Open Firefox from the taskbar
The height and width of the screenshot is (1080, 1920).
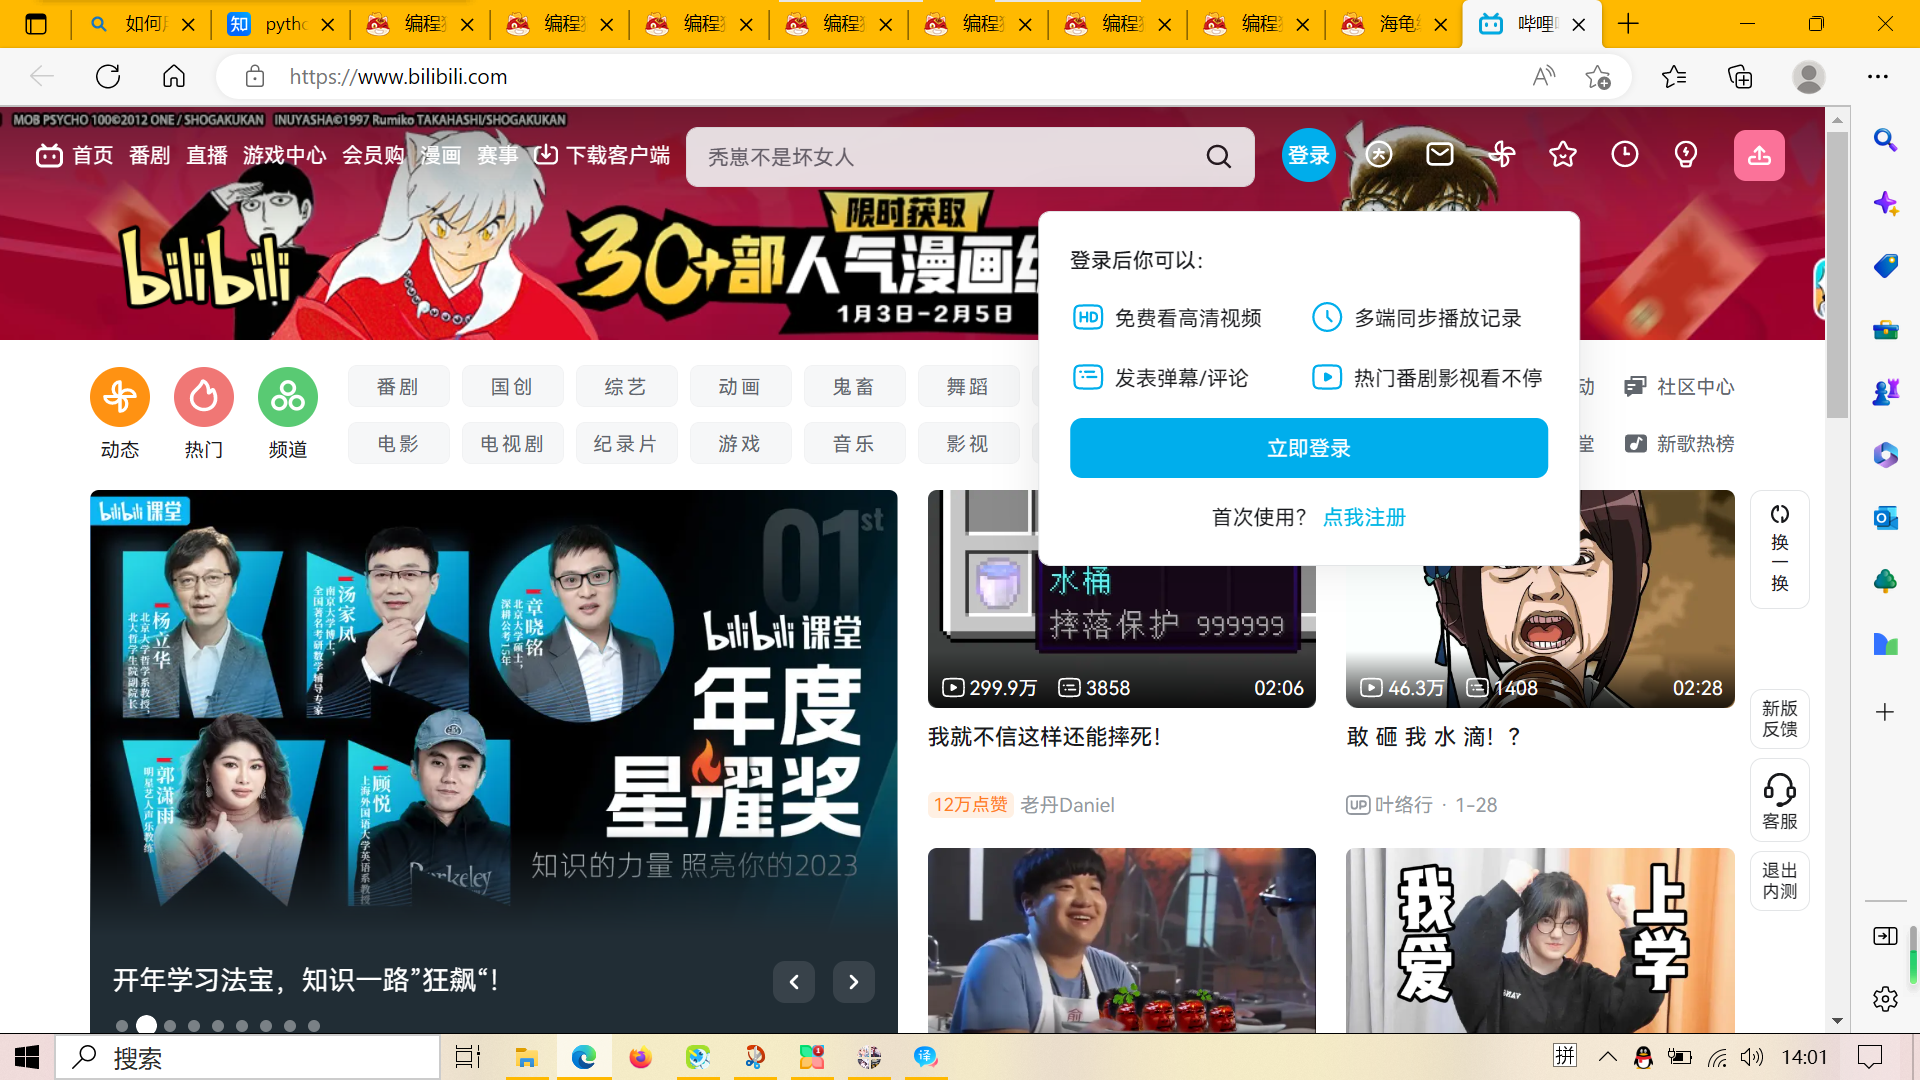640,1057
